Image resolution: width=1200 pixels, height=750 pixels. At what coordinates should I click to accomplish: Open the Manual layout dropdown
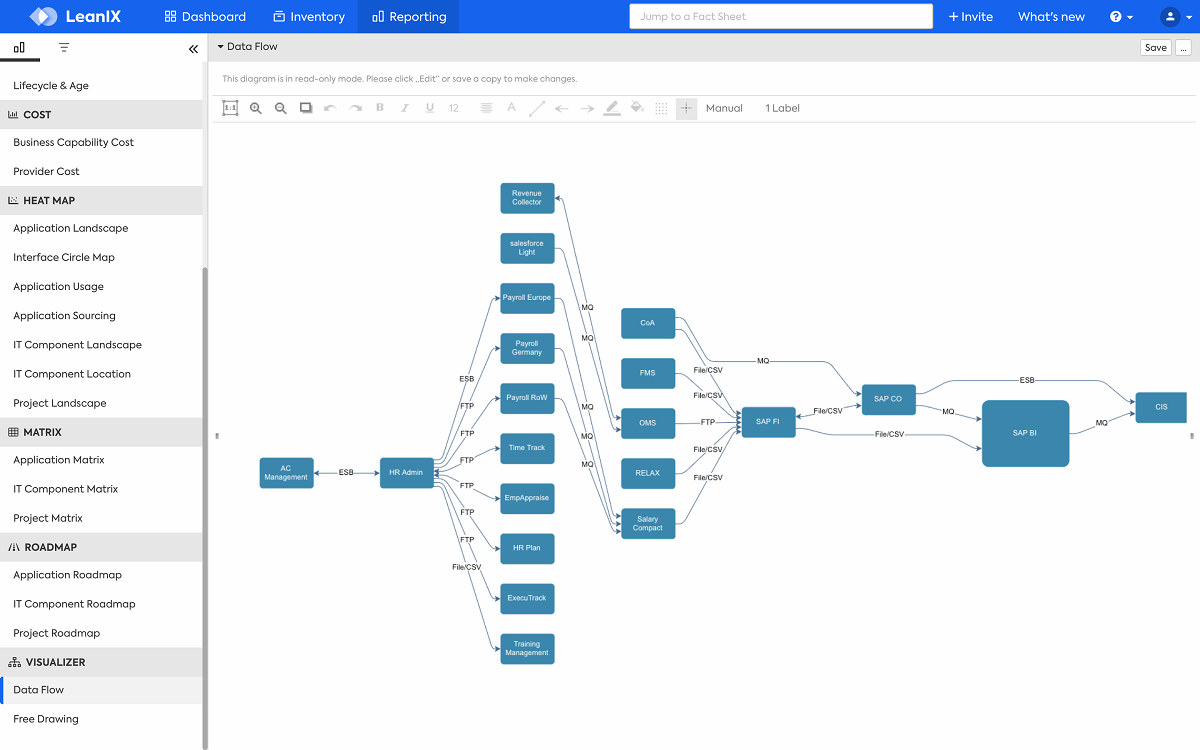coord(724,108)
